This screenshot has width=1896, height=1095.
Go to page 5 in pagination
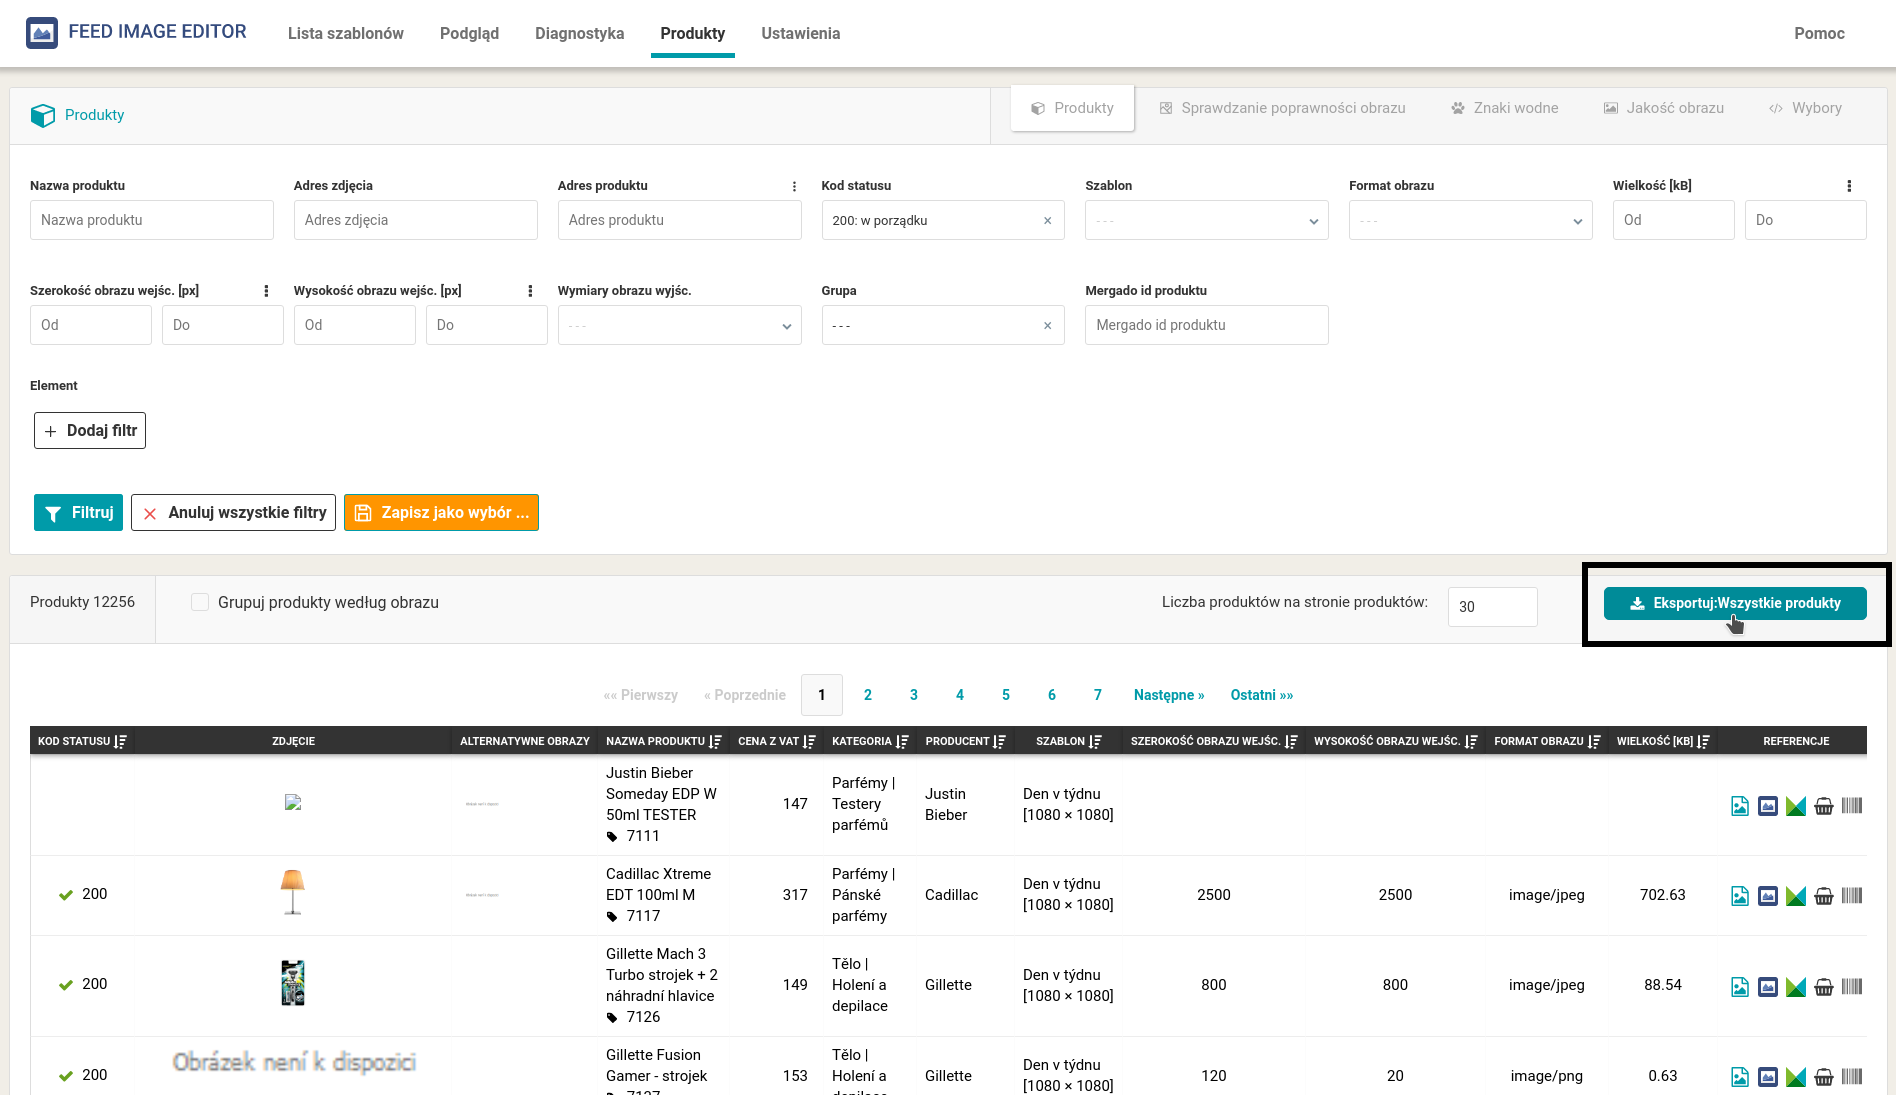click(x=1006, y=695)
